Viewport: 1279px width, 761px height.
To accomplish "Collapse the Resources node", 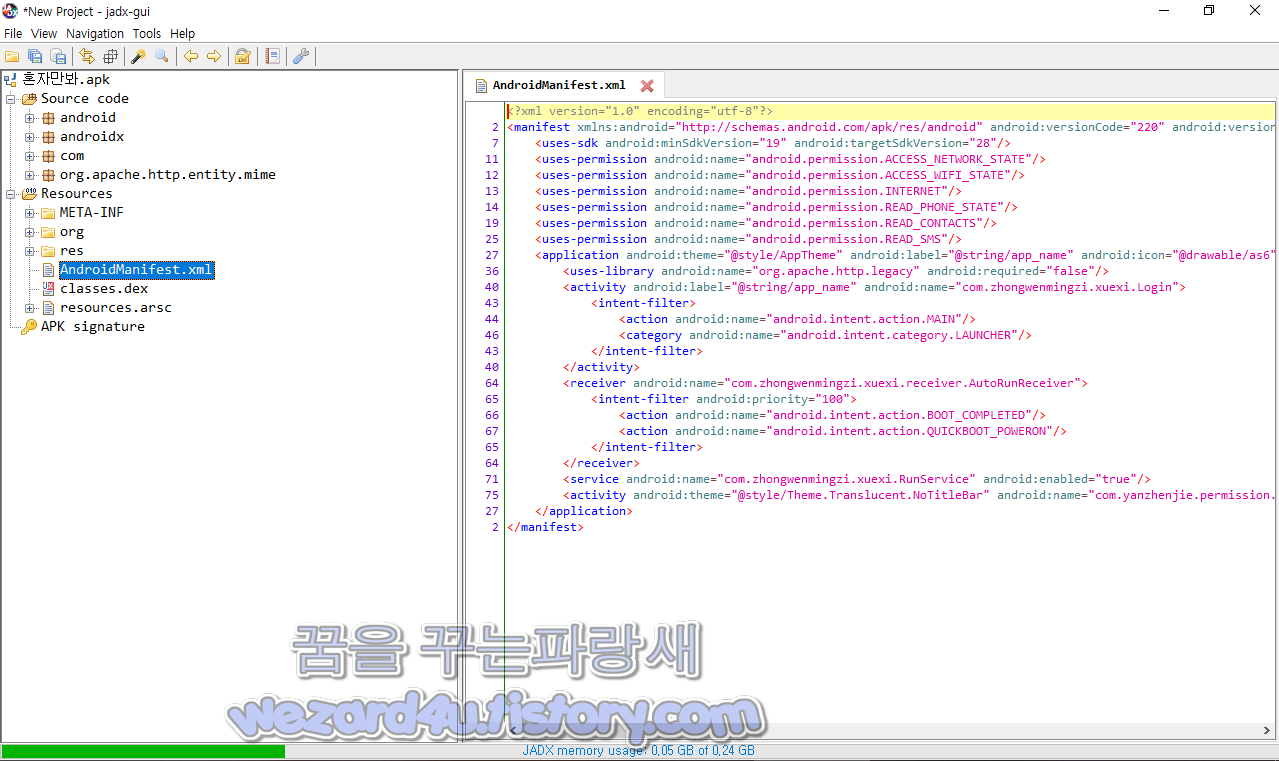I will [11, 194].
